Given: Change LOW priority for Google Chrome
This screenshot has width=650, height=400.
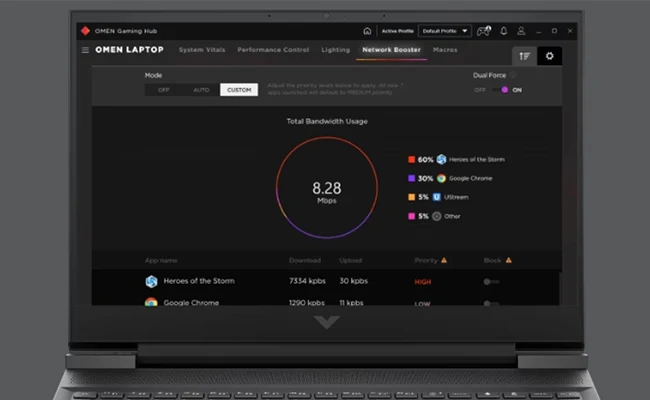Looking at the screenshot, I should pyautogui.click(x=422, y=303).
